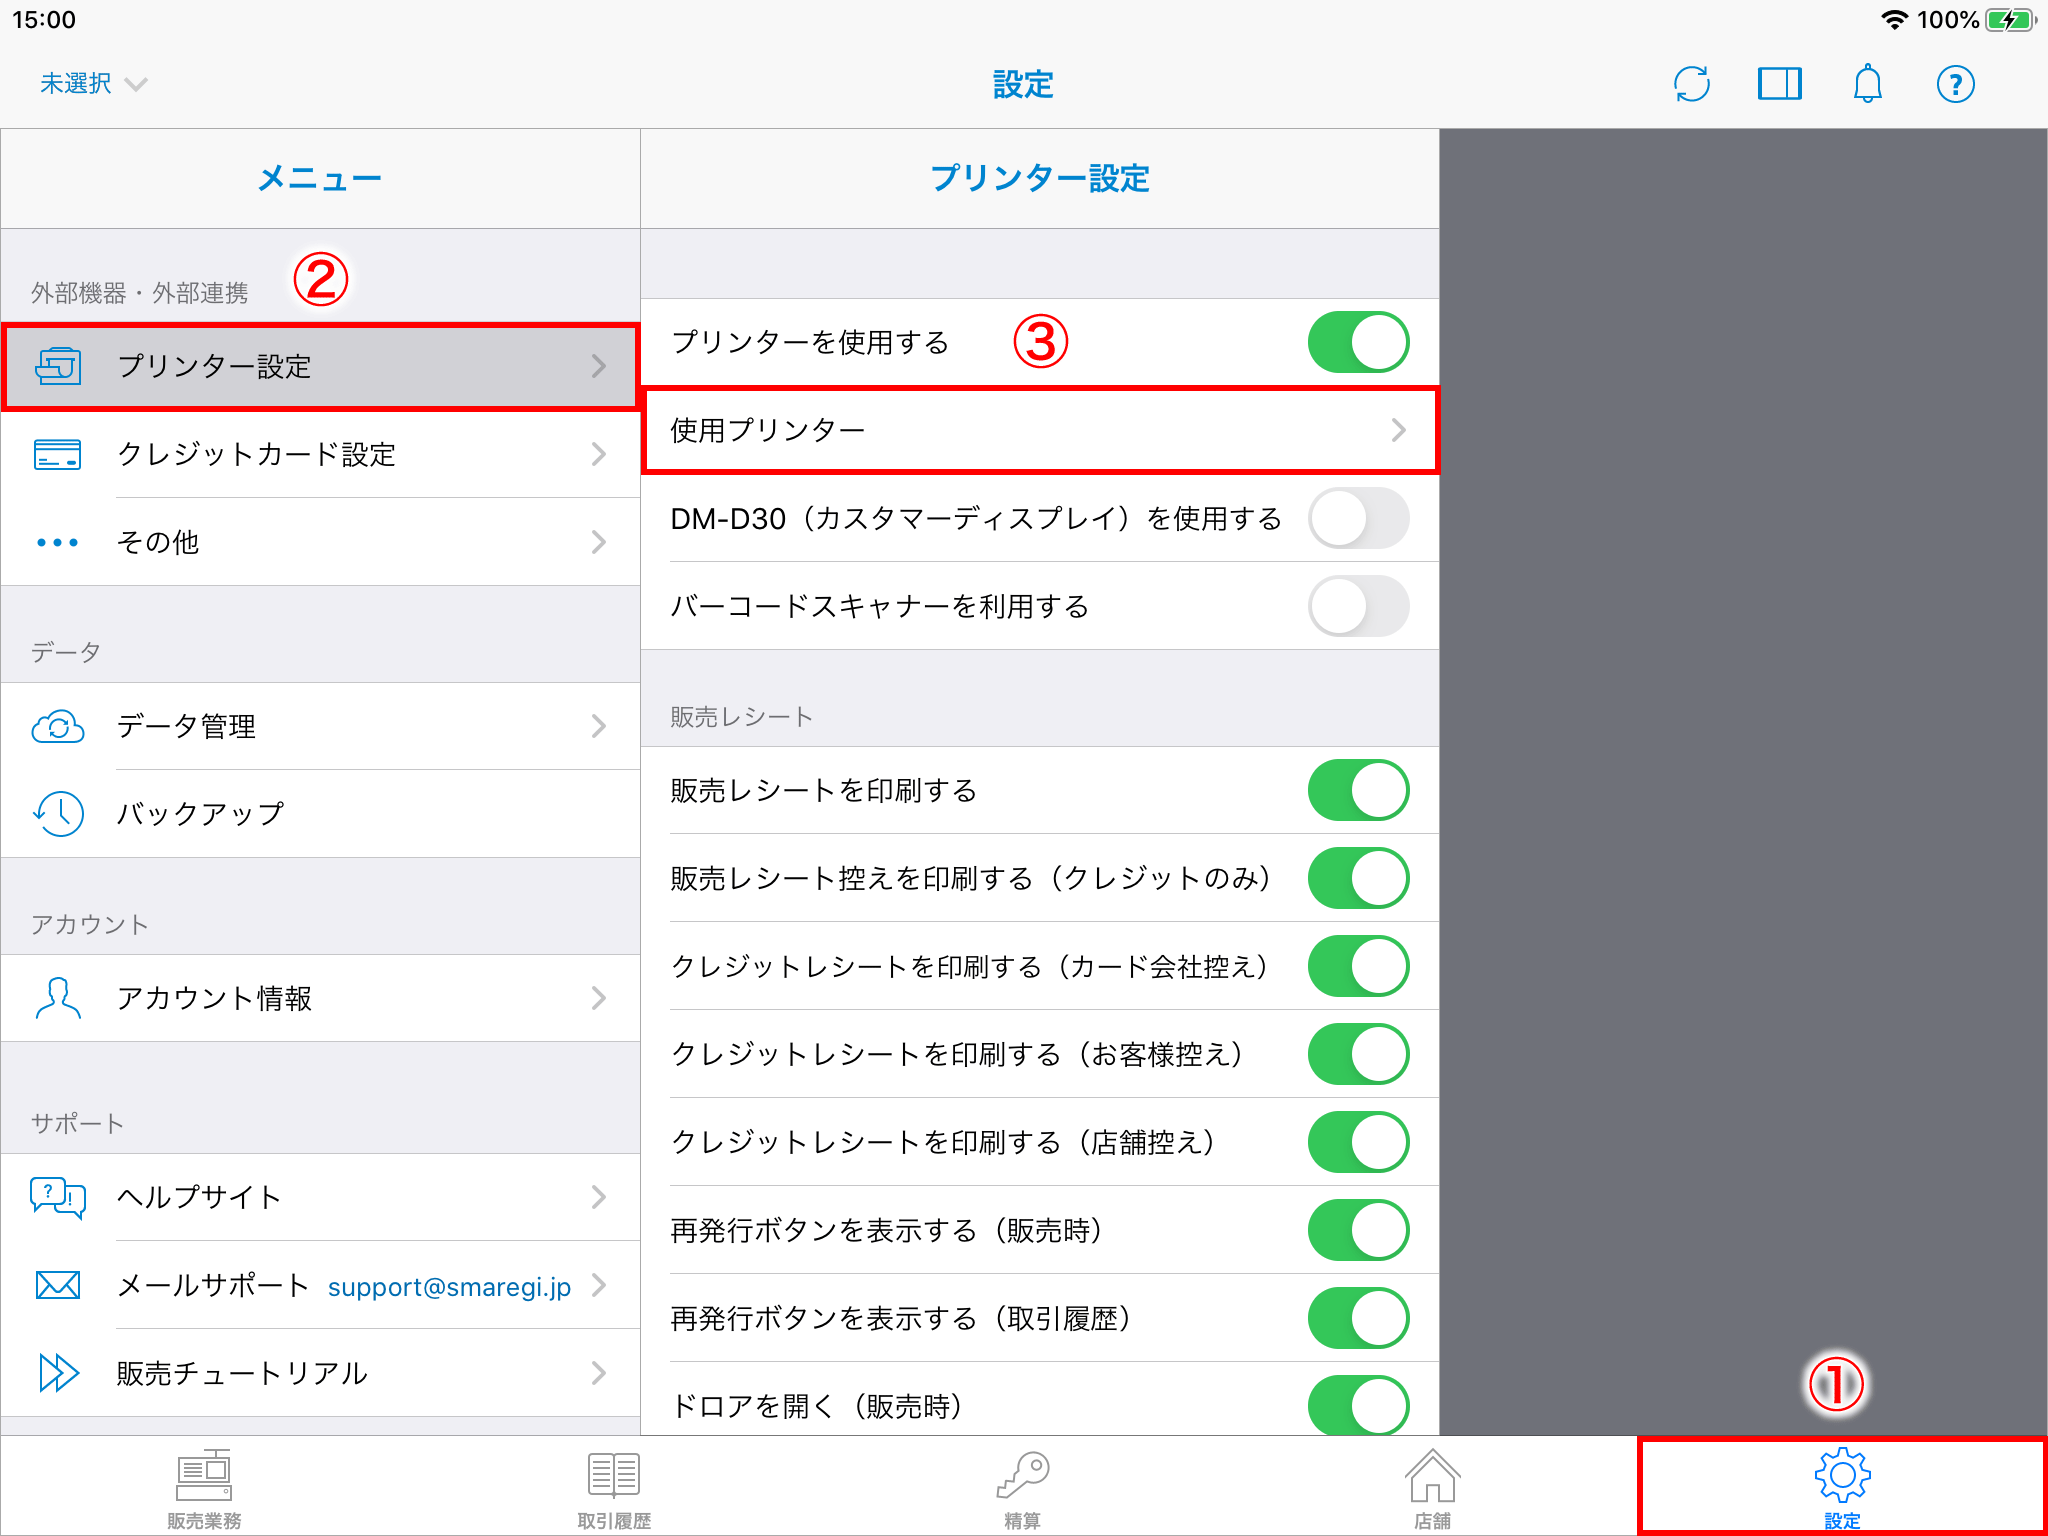Viewport: 2048px width, 1536px height.
Task: Click chevron on その他 row
Action: click(x=598, y=542)
